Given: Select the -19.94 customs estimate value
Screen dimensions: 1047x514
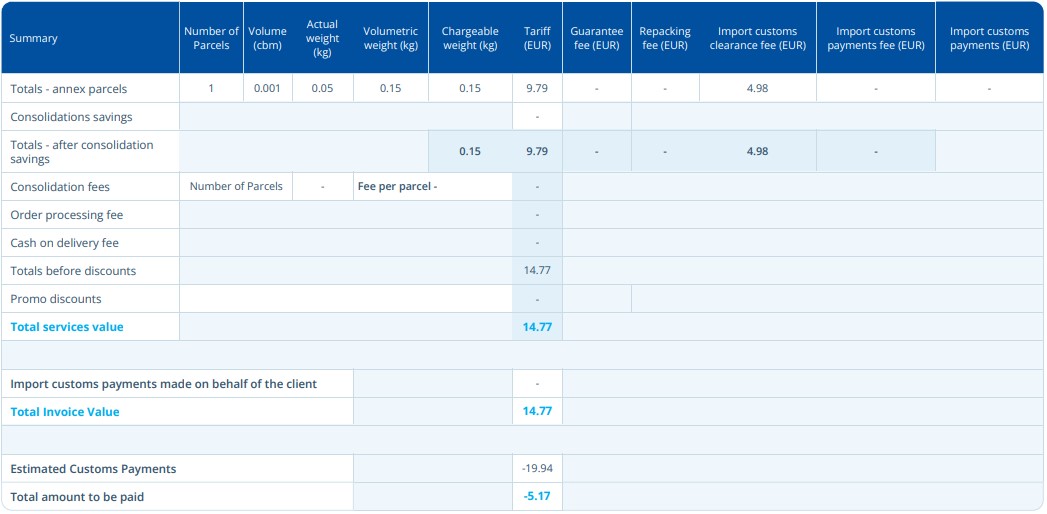Looking at the screenshot, I should pyautogui.click(x=537, y=469).
